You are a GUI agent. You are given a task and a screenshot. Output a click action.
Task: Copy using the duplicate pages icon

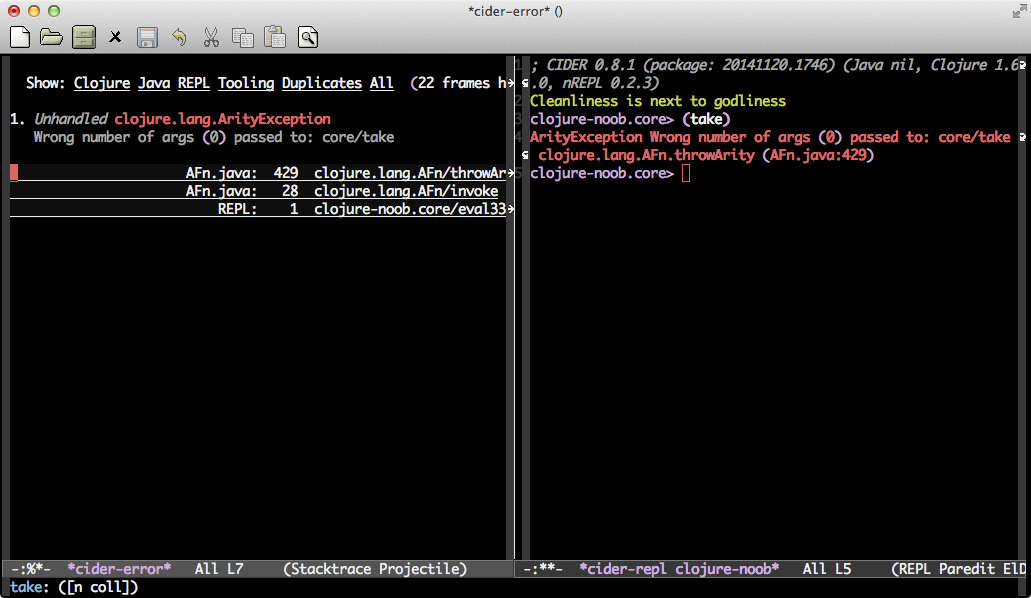(x=243, y=38)
